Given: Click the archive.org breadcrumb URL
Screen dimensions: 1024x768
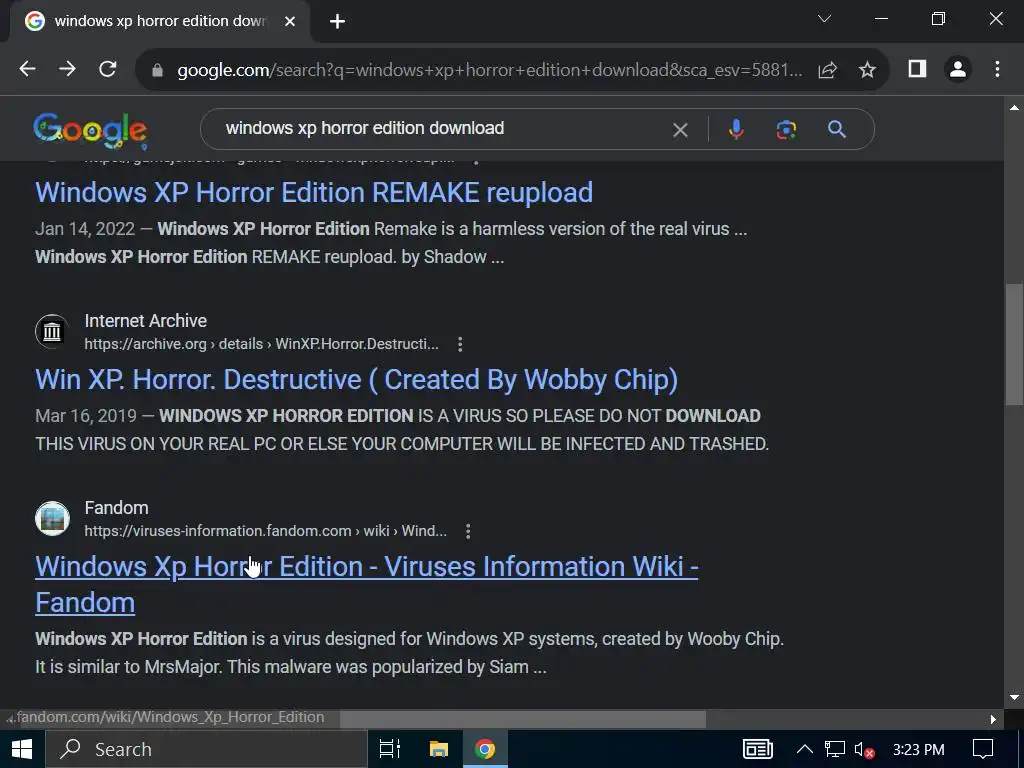Looking at the screenshot, I should (x=261, y=344).
